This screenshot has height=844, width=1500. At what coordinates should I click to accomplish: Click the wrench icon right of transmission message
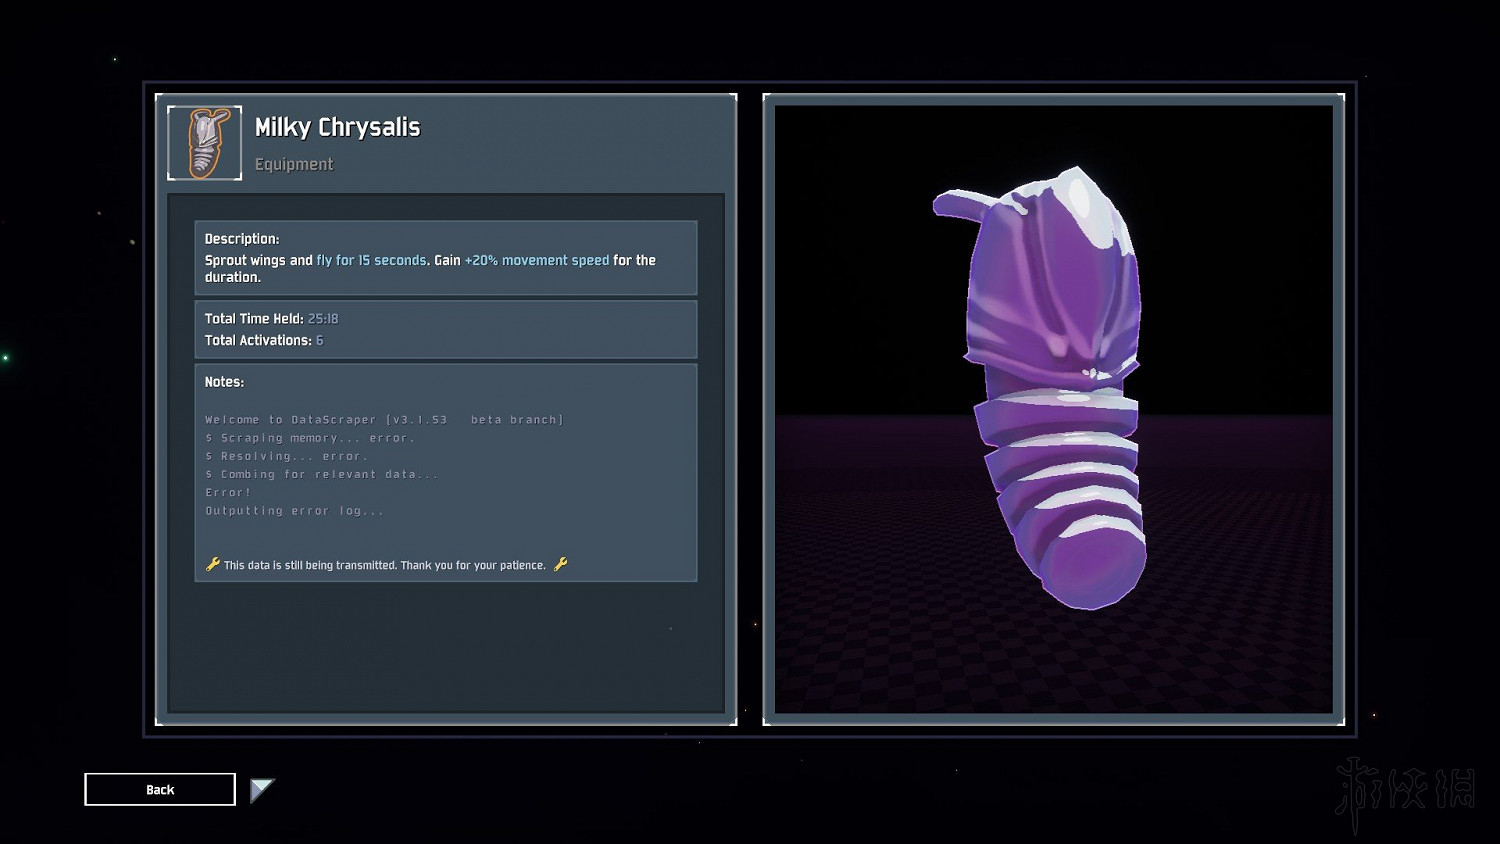click(x=561, y=564)
